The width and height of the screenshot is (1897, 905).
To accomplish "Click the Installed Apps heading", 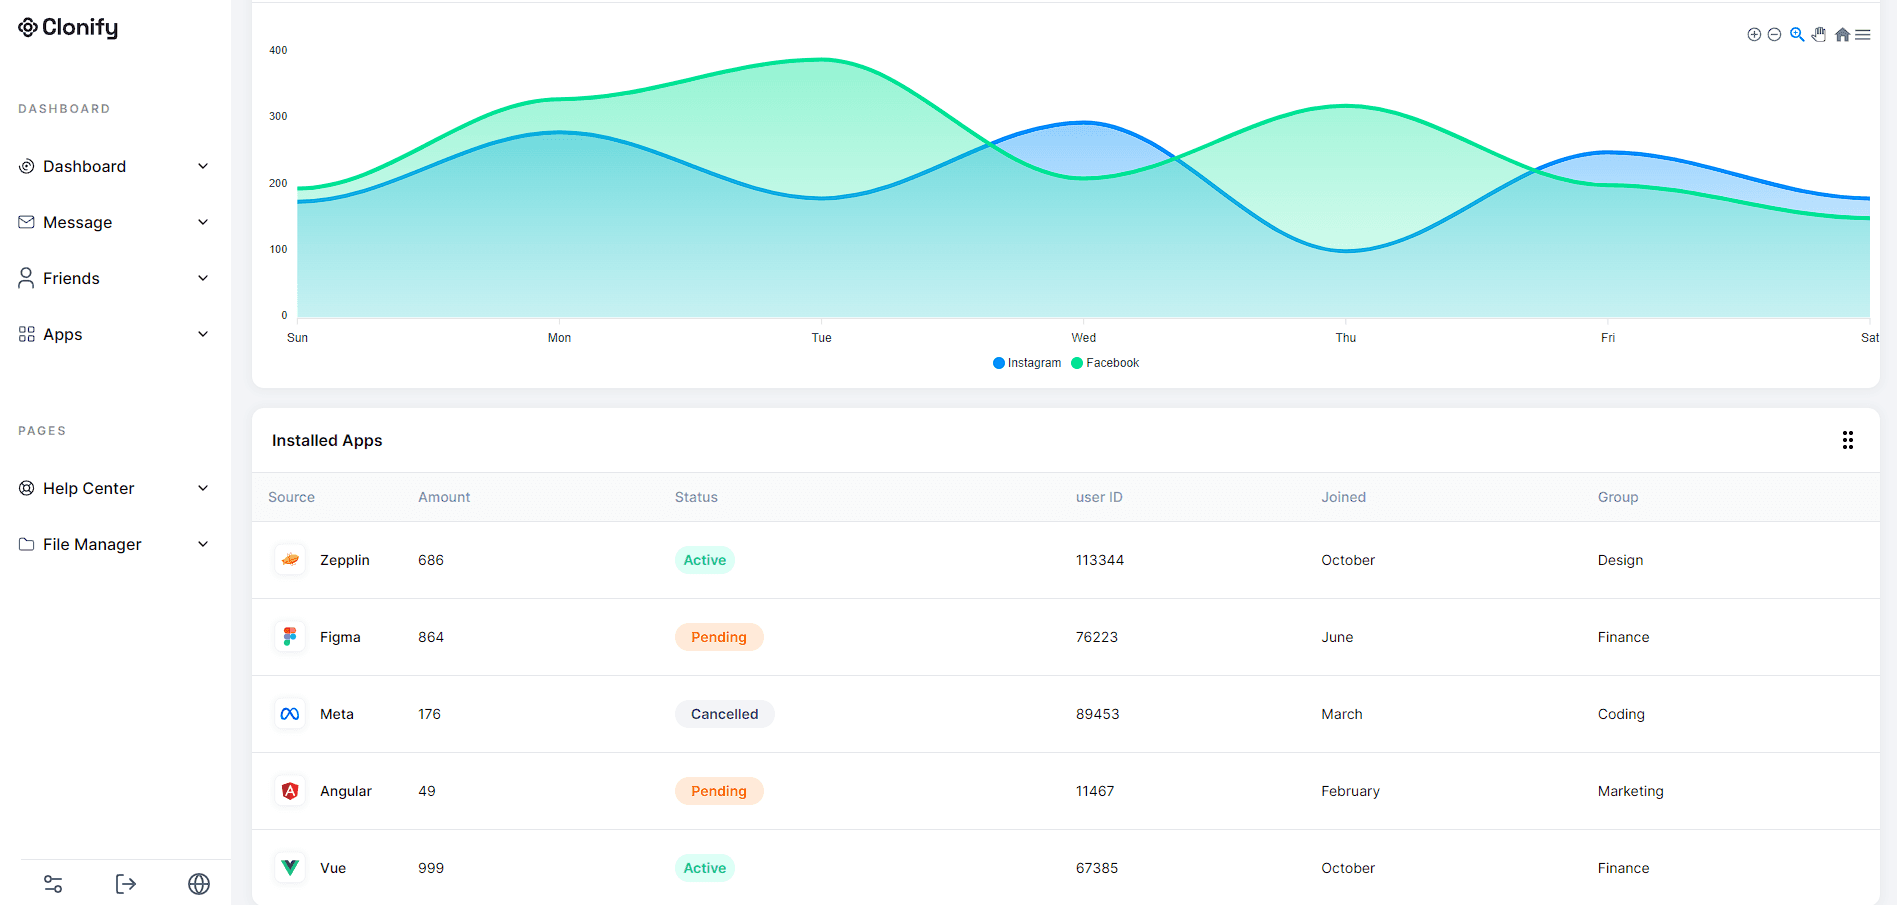I will click(327, 440).
